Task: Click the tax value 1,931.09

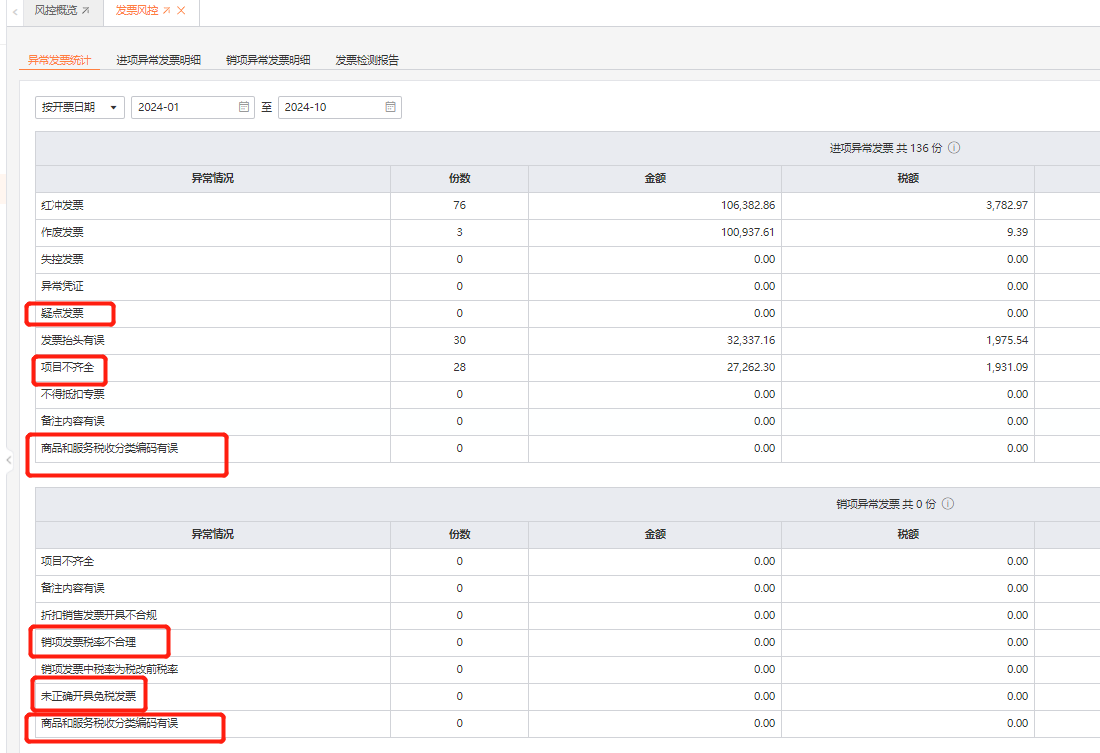Action: (x=1007, y=367)
